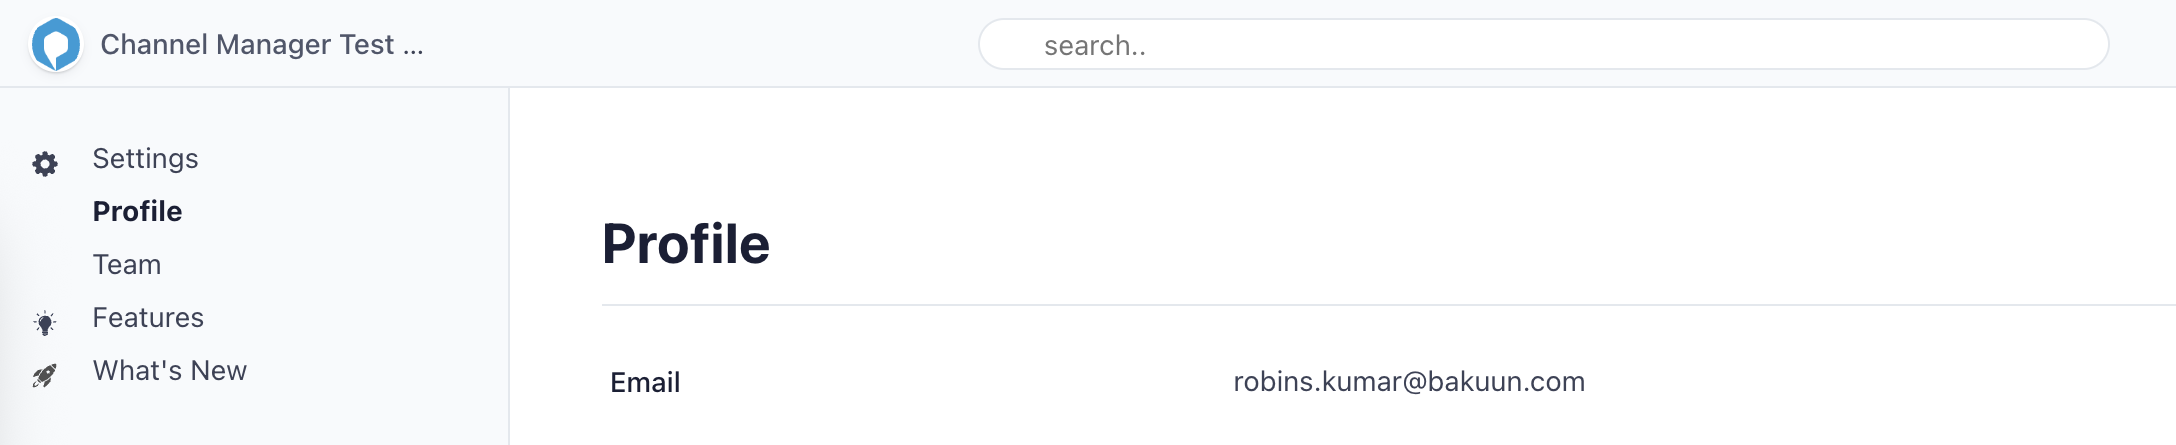Click the robins.kumar@bakuun.com email address
2176x445 pixels.
tap(1408, 382)
